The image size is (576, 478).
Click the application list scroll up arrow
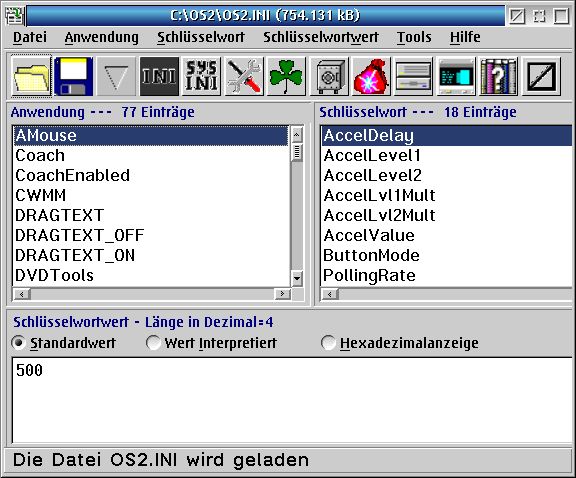coord(297,134)
